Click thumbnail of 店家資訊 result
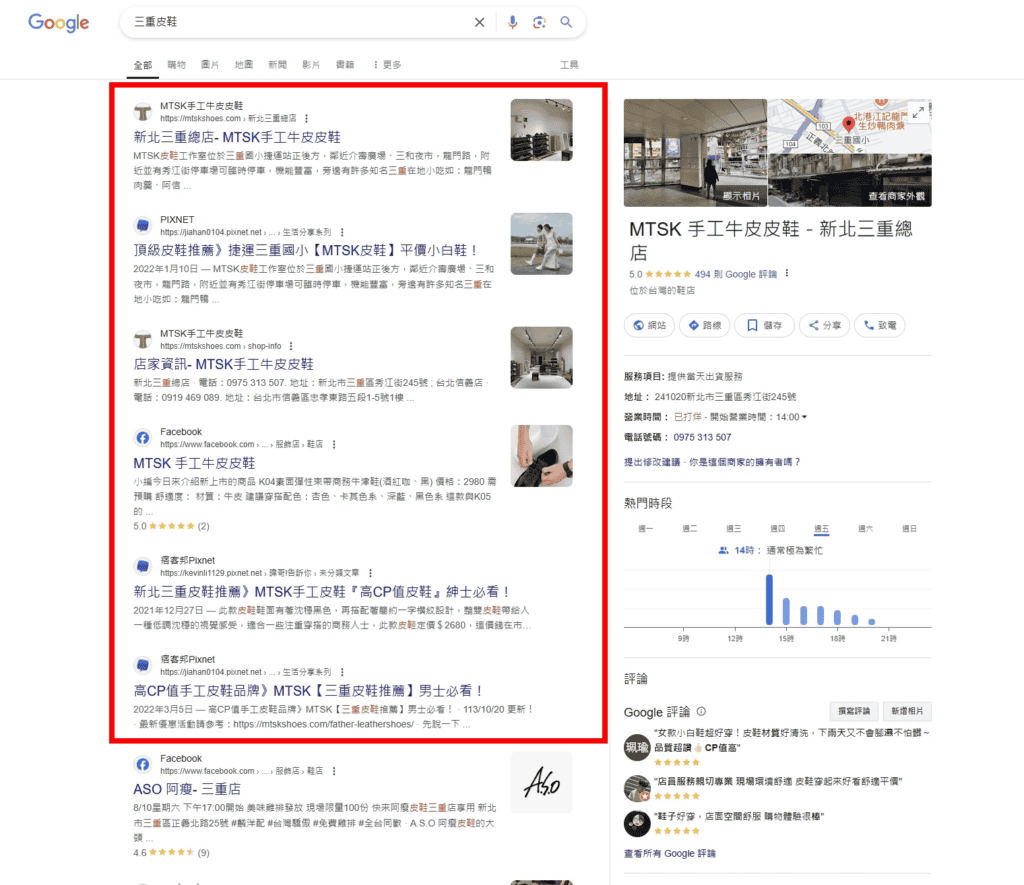Viewport: 1024px width, 885px height. pos(541,357)
